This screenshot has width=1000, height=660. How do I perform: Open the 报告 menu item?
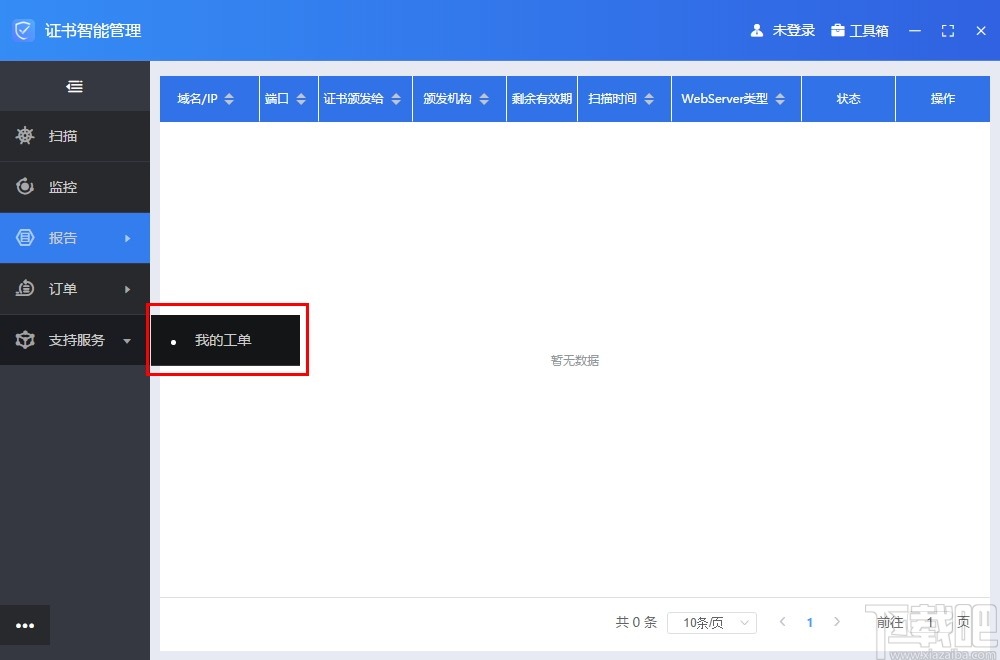click(62, 238)
